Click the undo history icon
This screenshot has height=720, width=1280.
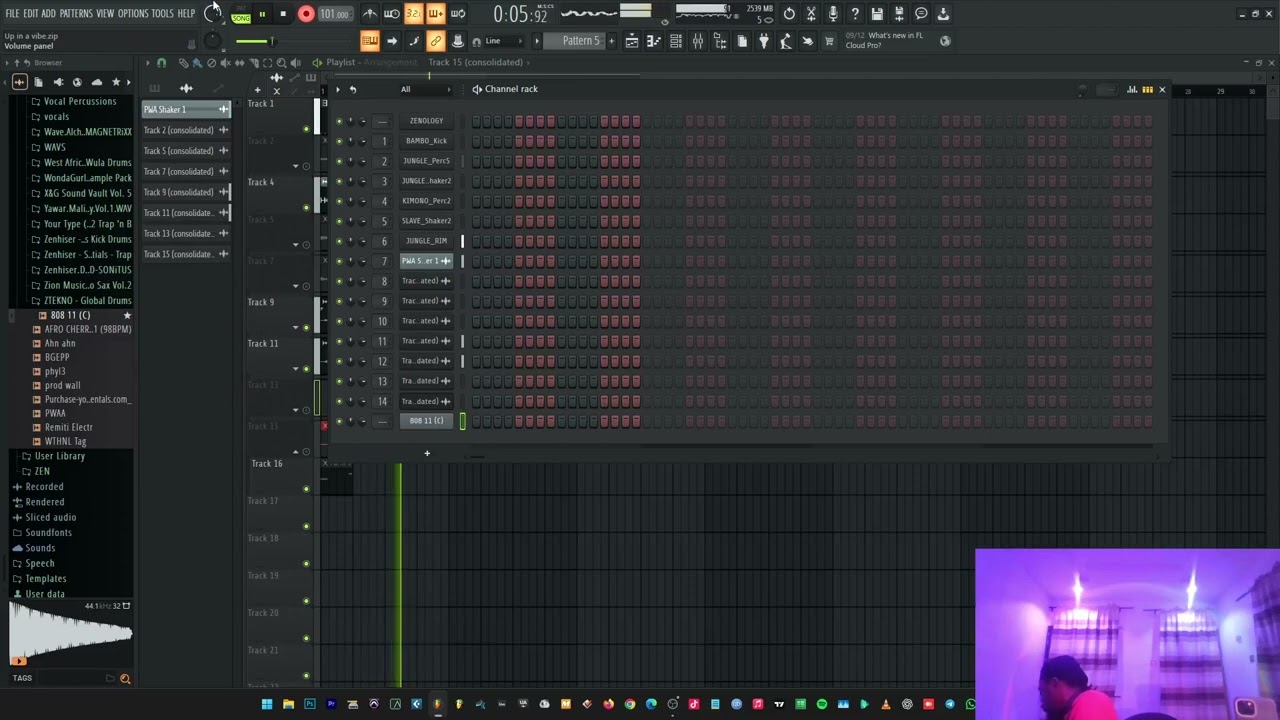pos(789,14)
